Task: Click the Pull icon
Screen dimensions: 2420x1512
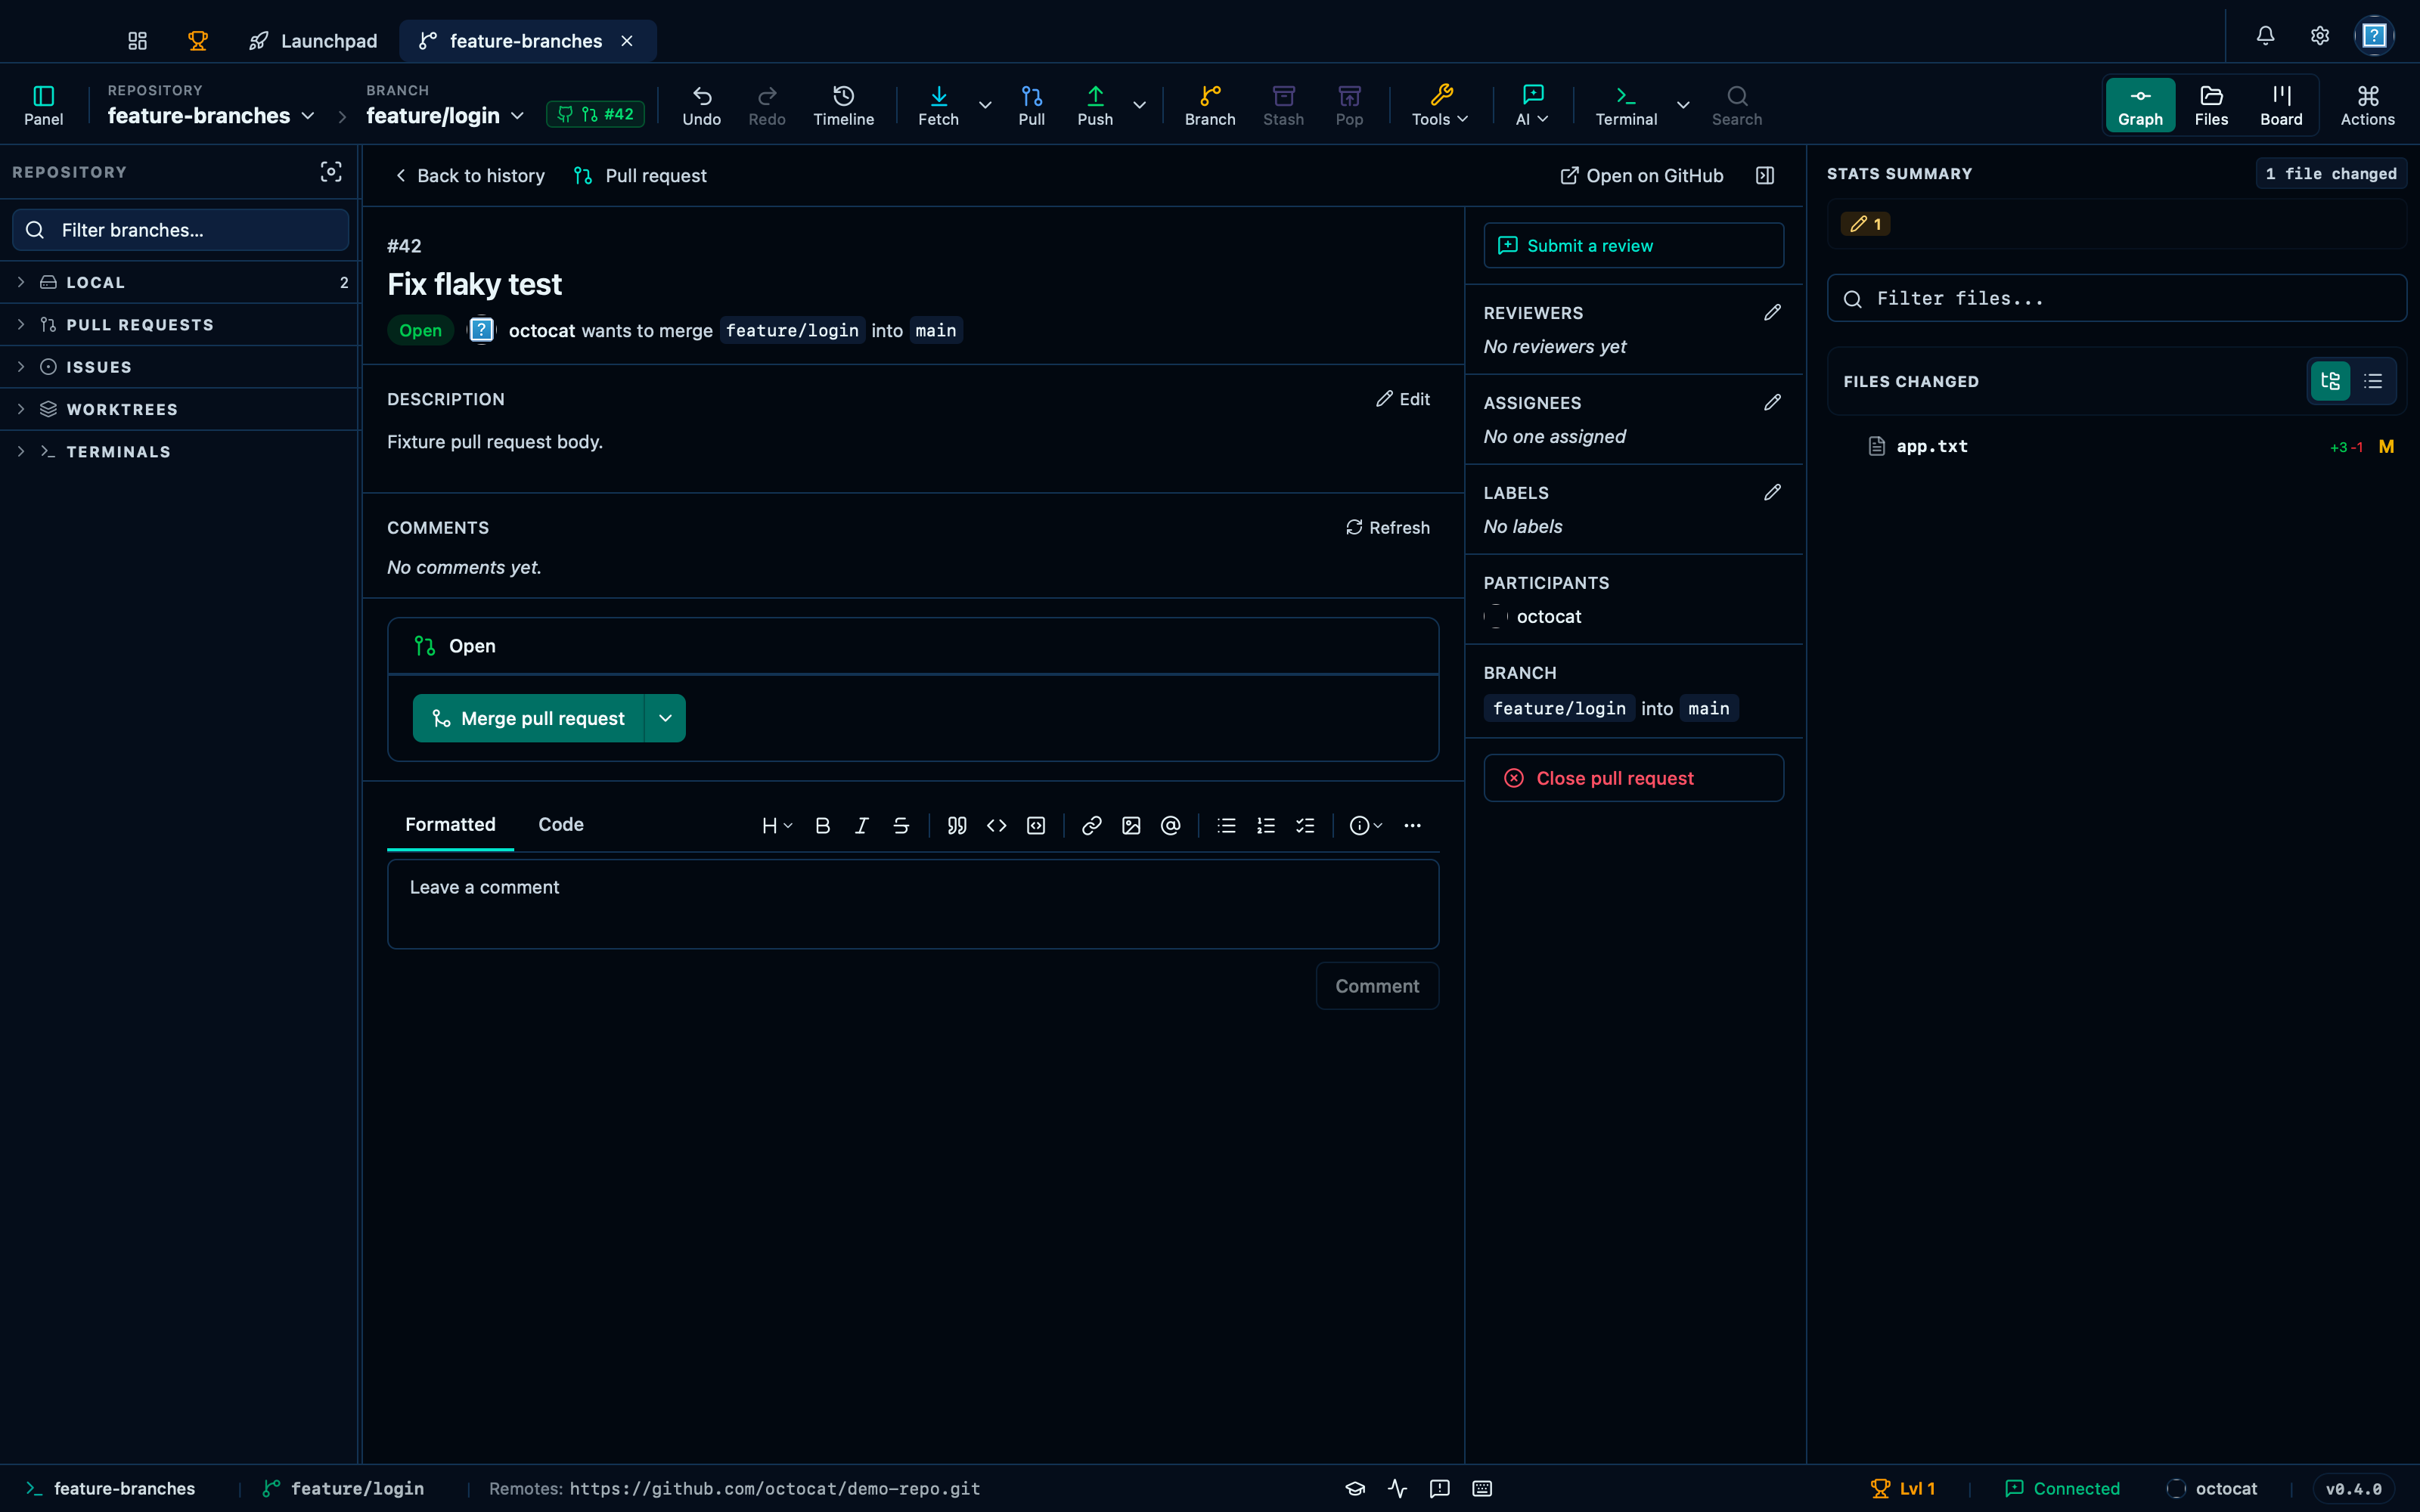Action: click(x=1031, y=105)
